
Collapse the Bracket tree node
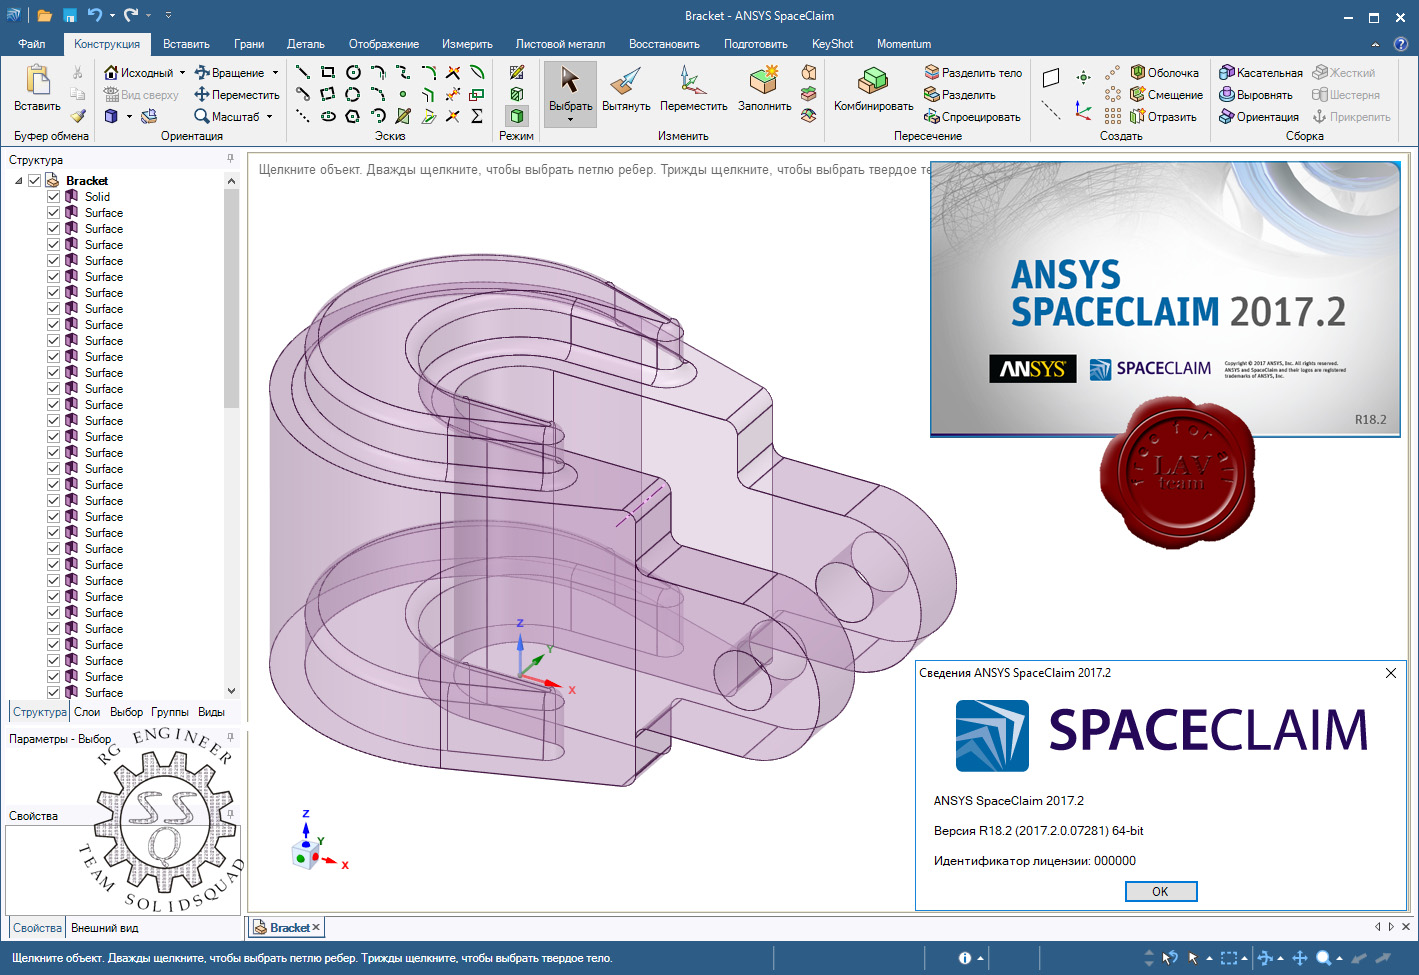(19, 181)
